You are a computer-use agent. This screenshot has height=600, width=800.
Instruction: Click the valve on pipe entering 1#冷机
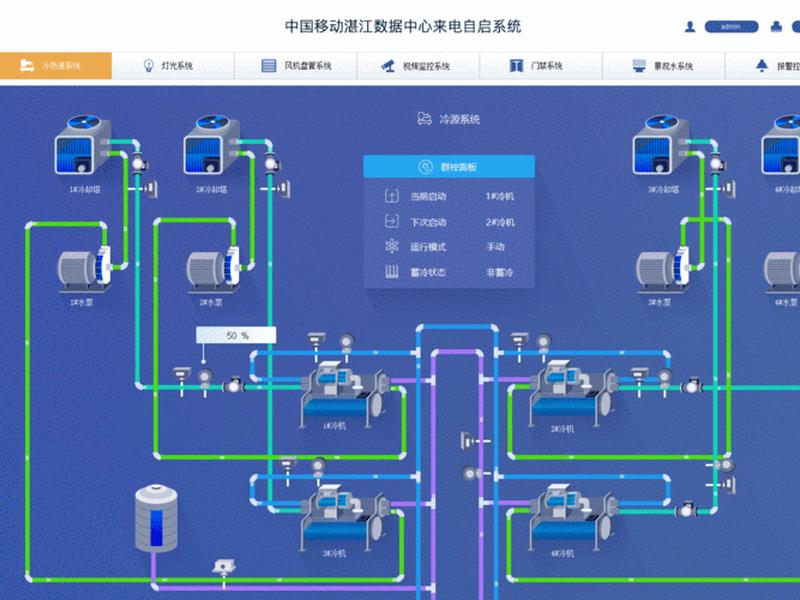click(234, 385)
